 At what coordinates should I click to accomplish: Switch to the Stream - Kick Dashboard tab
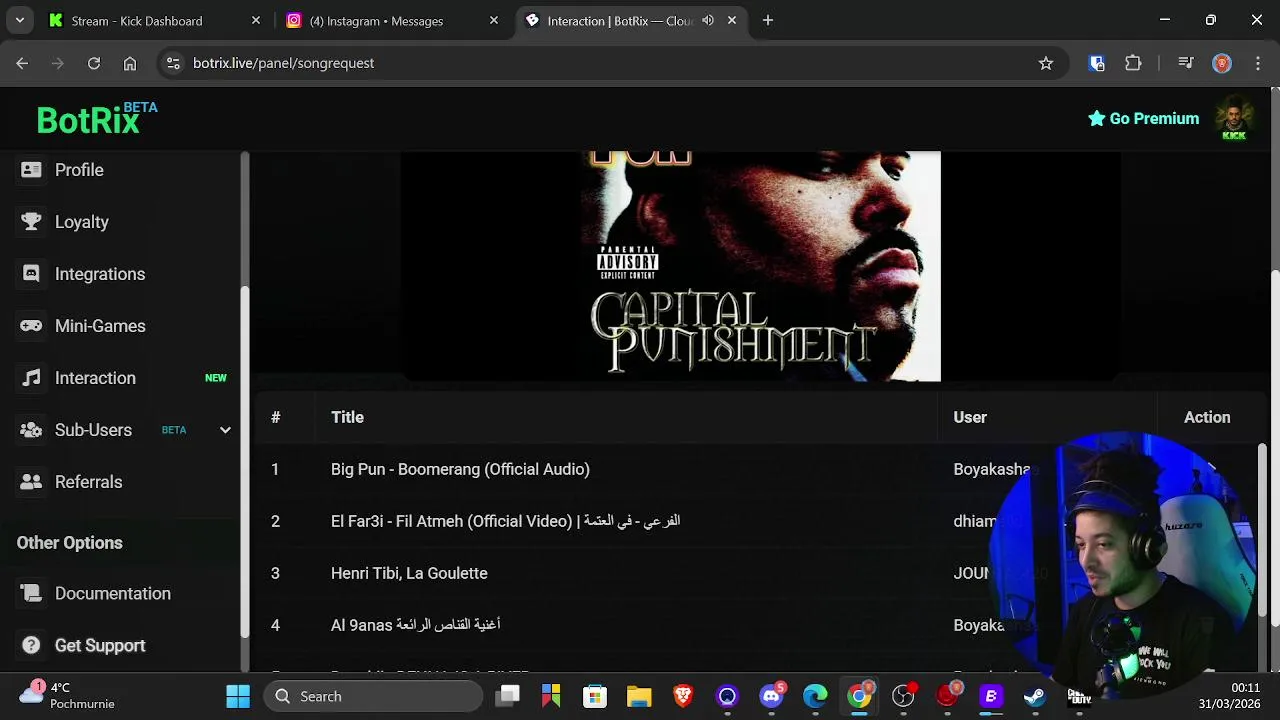(155, 20)
